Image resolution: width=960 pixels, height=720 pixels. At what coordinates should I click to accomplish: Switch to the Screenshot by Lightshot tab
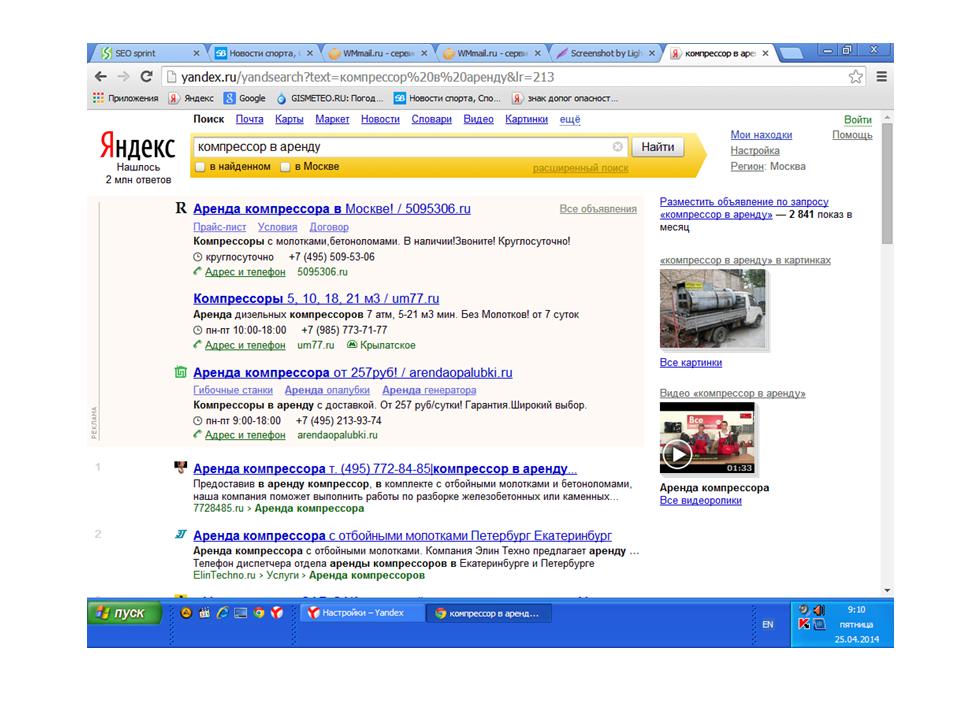pyautogui.click(x=606, y=53)
